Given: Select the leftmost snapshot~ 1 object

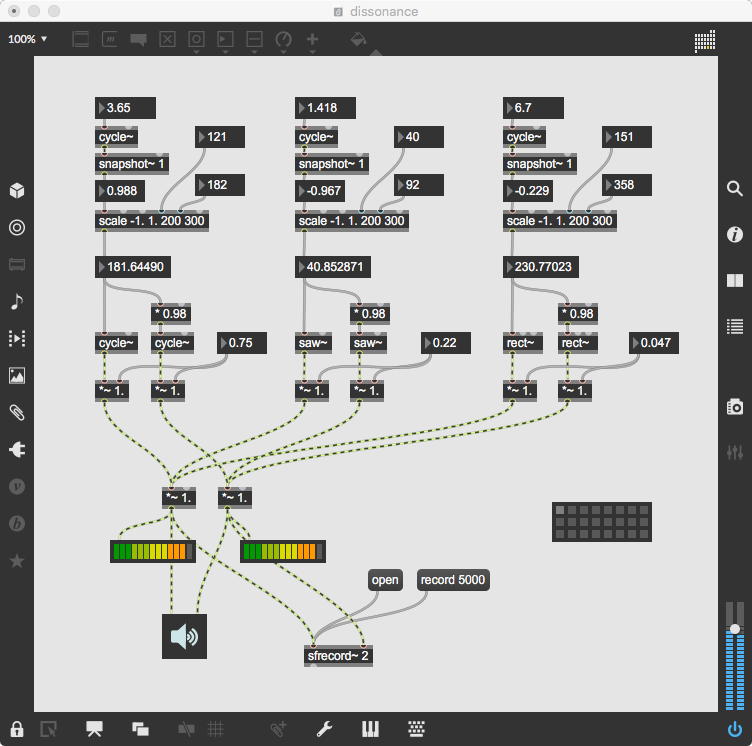Looking at the screenshot, I should click(131, 164).
